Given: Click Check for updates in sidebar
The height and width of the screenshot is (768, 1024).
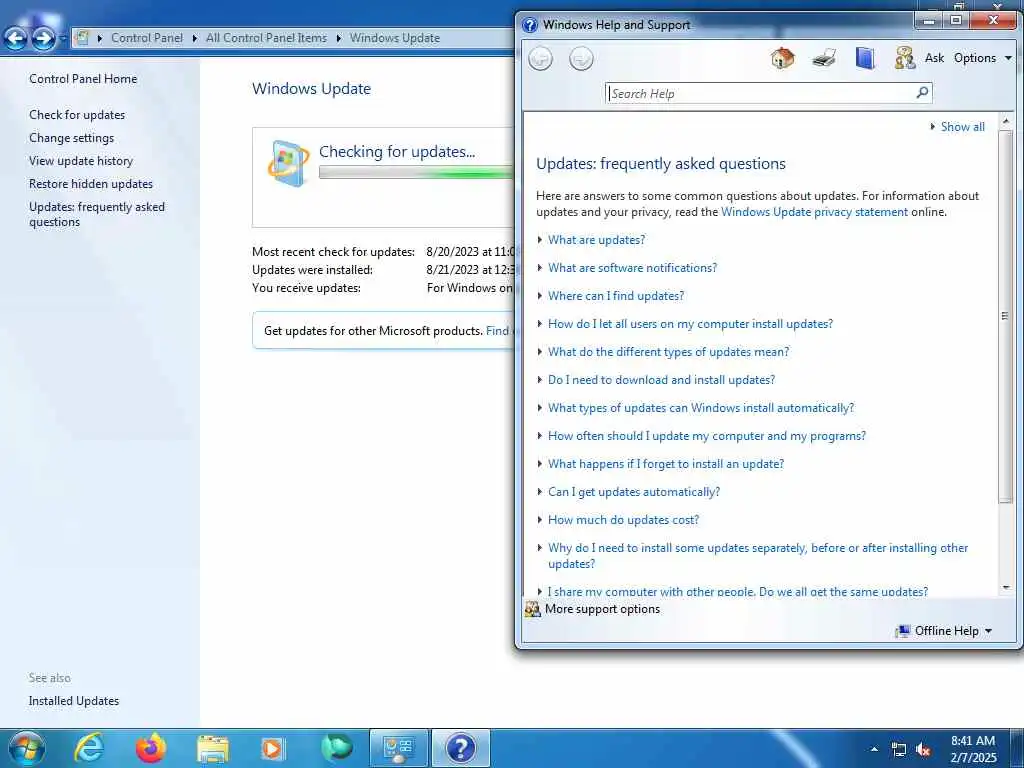Looking at the screenshot, I should [77, 115].
